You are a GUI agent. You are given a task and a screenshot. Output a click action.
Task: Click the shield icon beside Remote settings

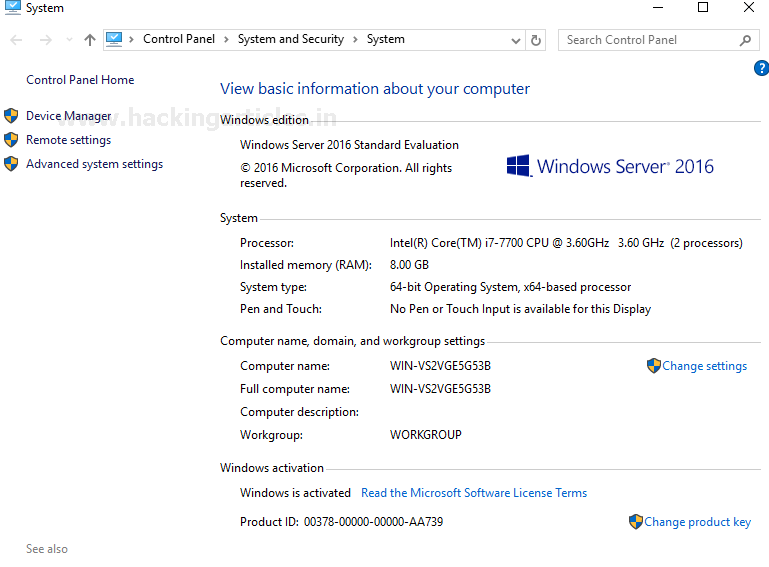[x=11, y=140]
